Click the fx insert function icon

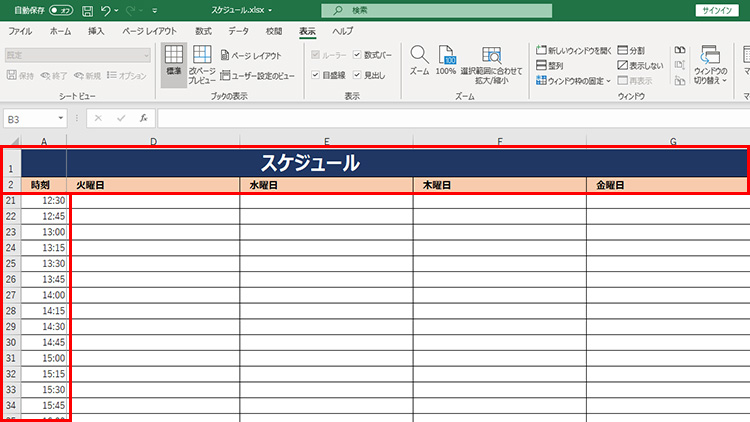(x=144, y=118)
